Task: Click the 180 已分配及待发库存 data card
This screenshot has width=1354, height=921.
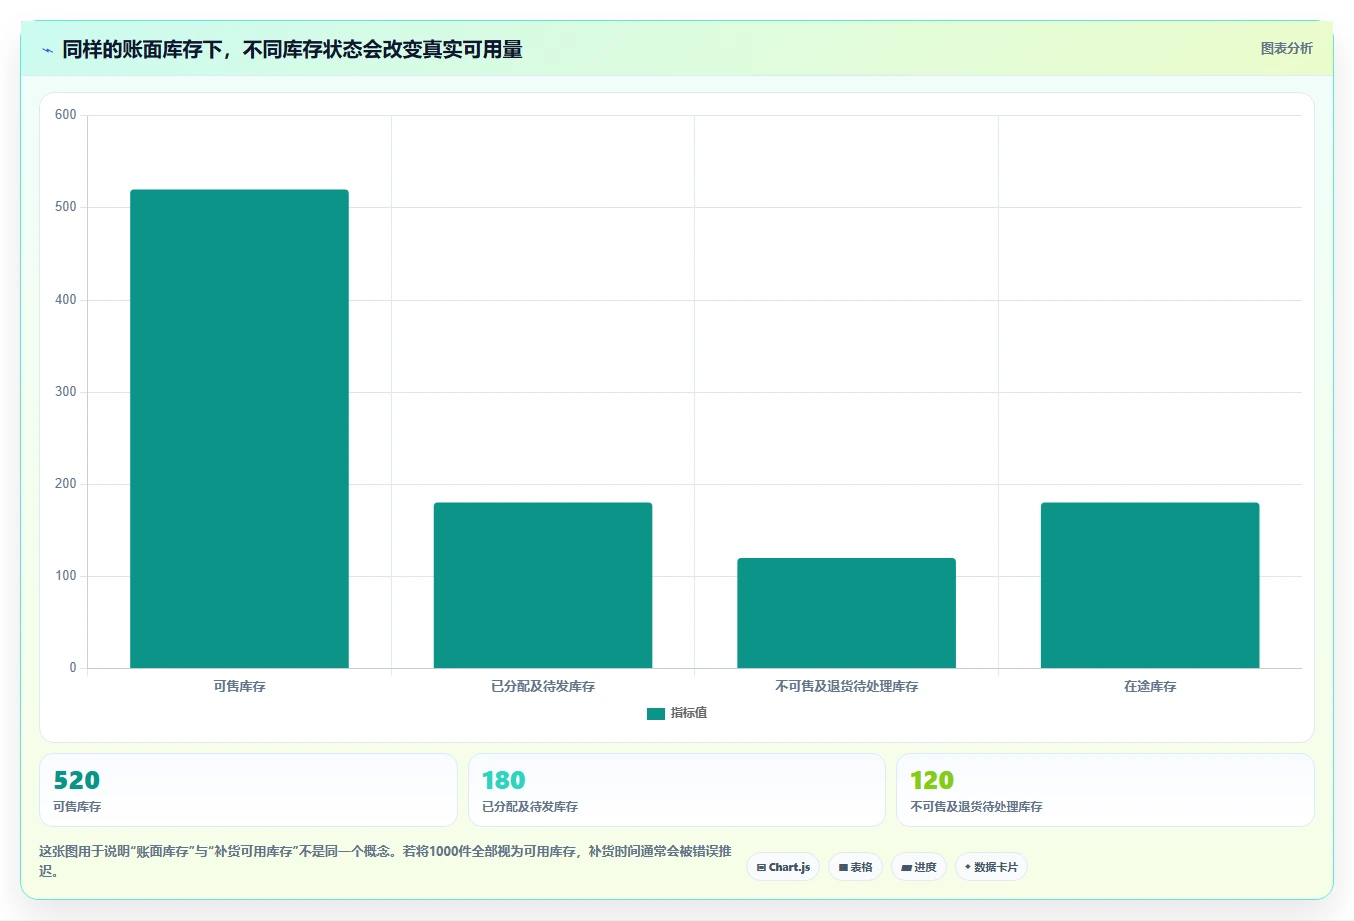Action: (677, 790)
